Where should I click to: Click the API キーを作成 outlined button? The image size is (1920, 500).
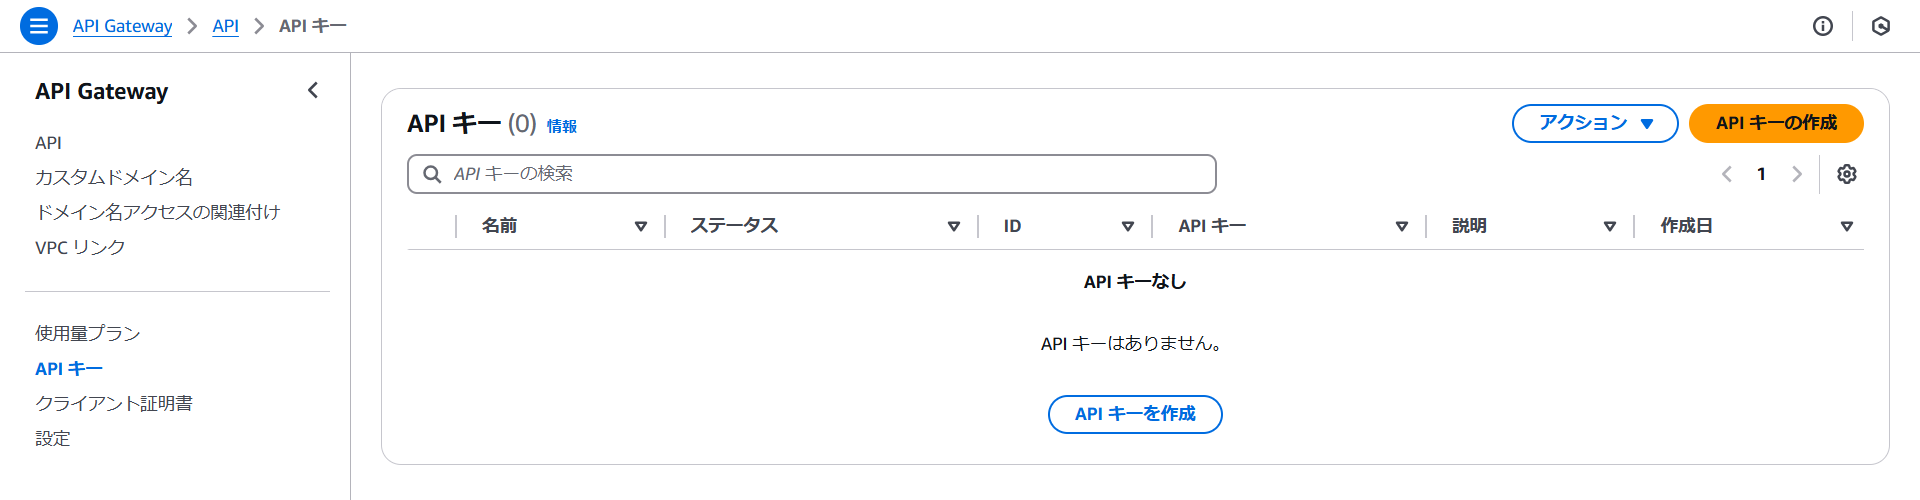pyautogui.click(x=1135, y=414)
